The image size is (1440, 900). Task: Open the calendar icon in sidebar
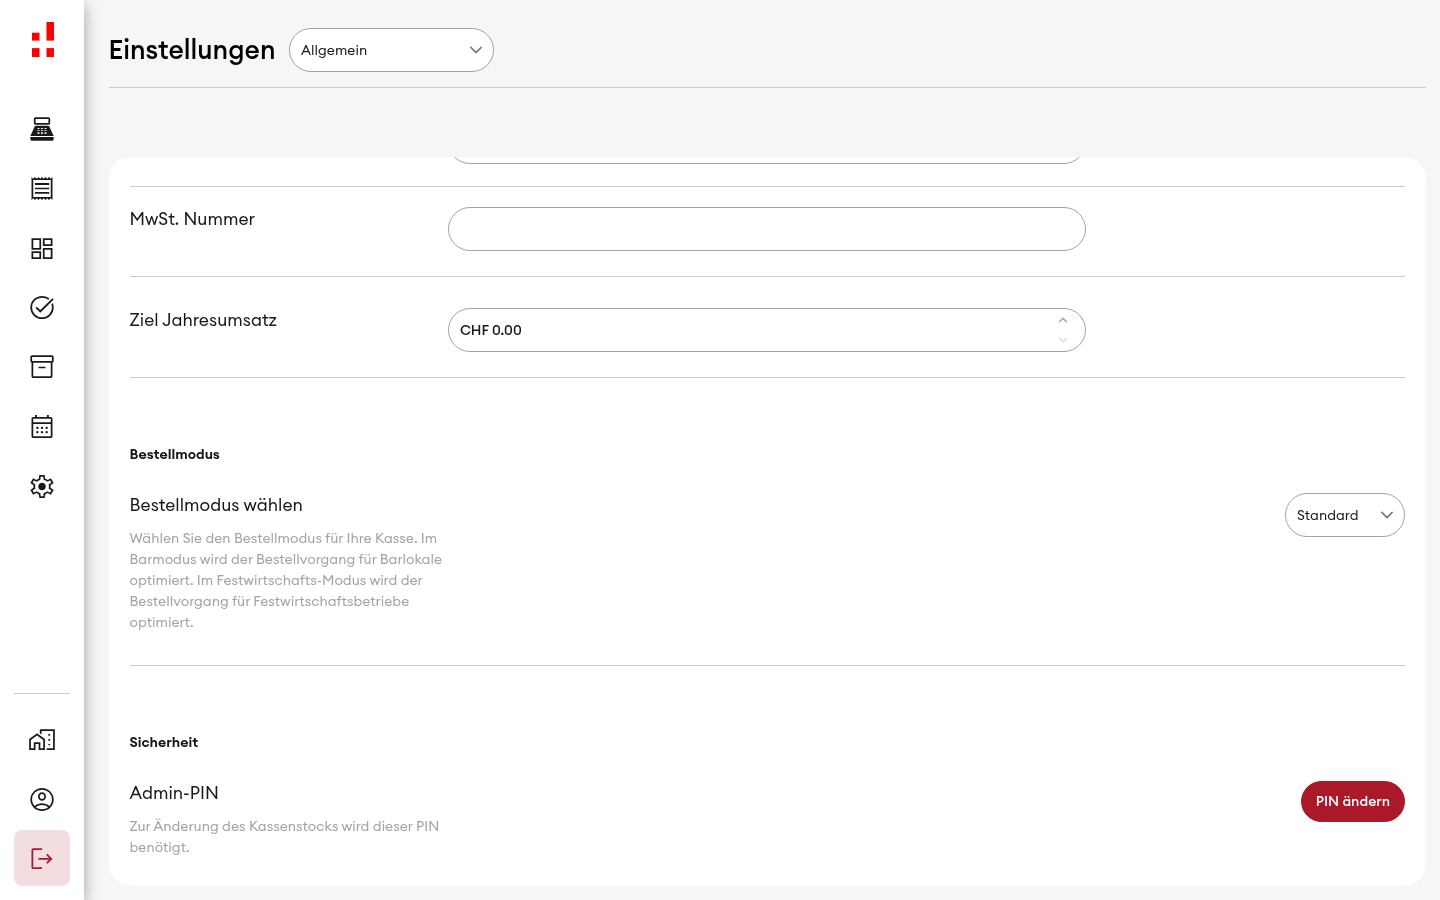(x=42, y=427)
